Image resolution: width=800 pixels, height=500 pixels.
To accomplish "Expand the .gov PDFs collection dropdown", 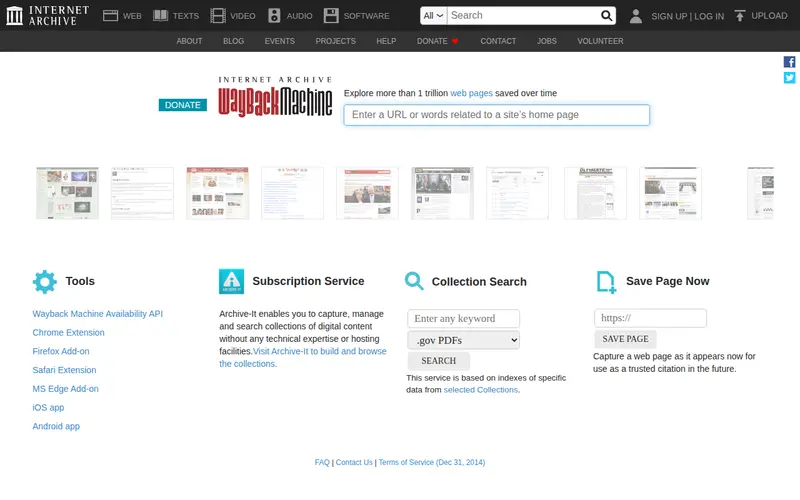I will (463, 340).
